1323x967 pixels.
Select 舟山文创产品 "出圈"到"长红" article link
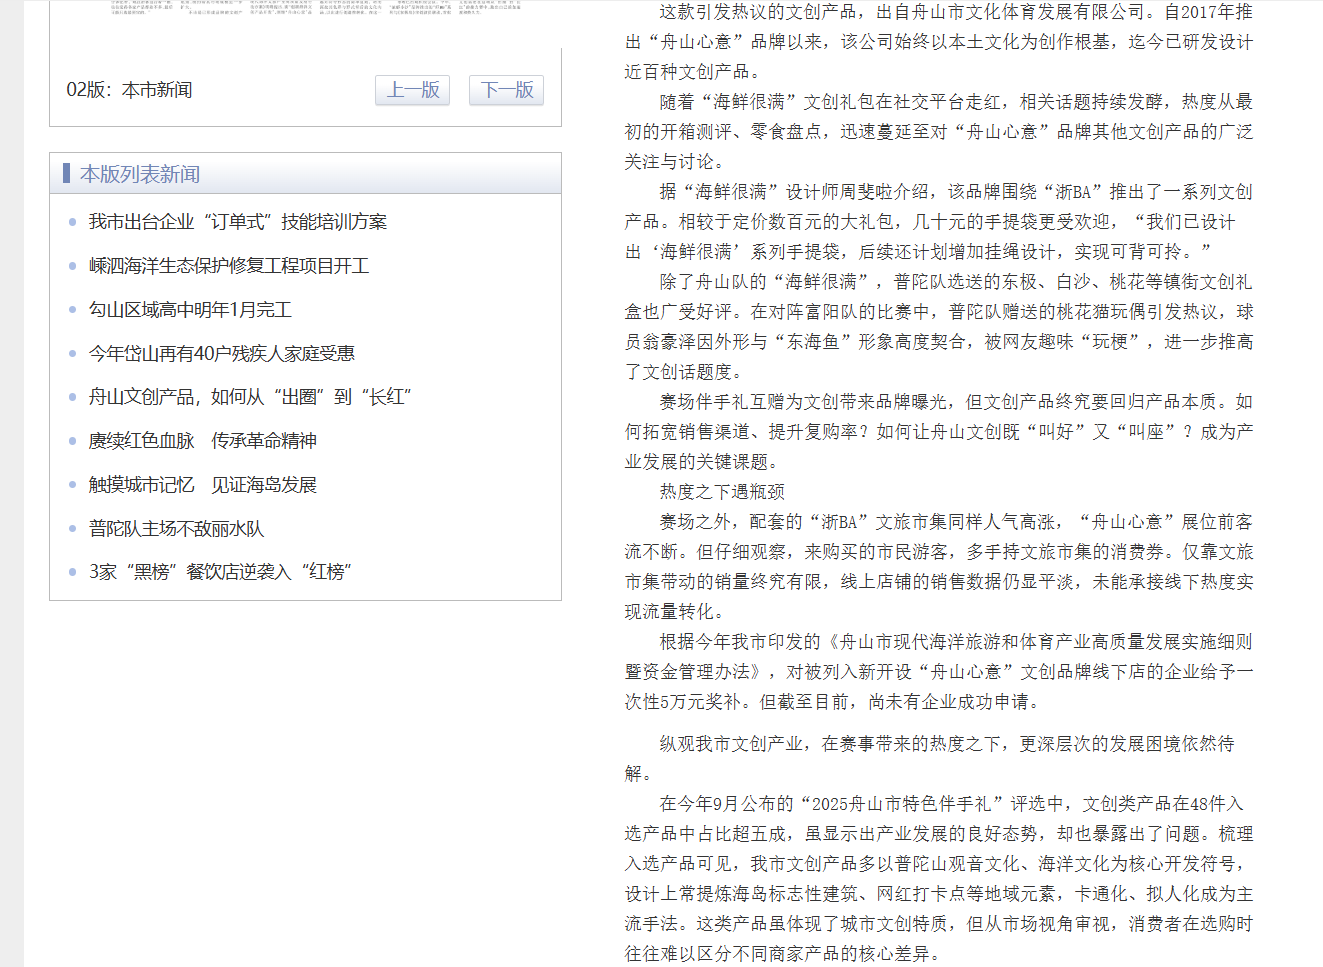tap(250, 397)
